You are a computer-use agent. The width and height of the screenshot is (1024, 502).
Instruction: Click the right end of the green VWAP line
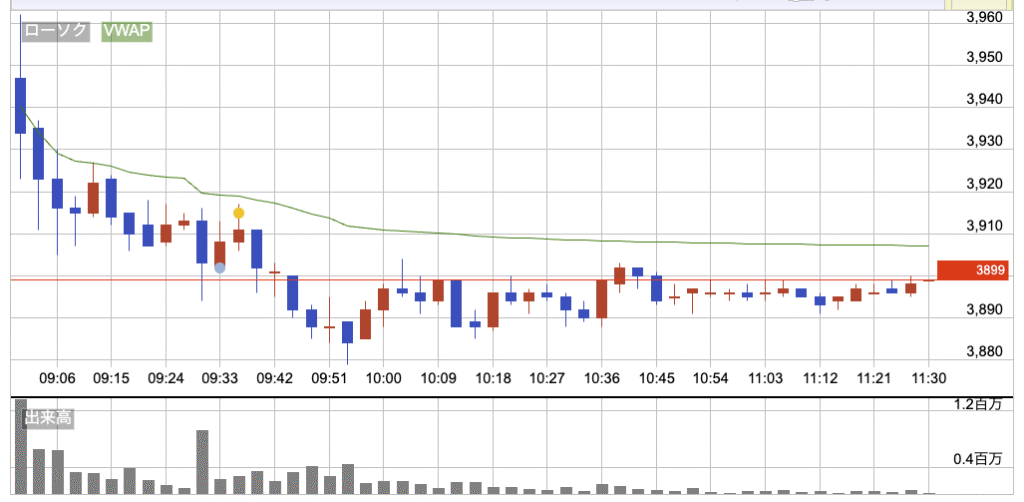pyautogui.click(x=927, y=246)
